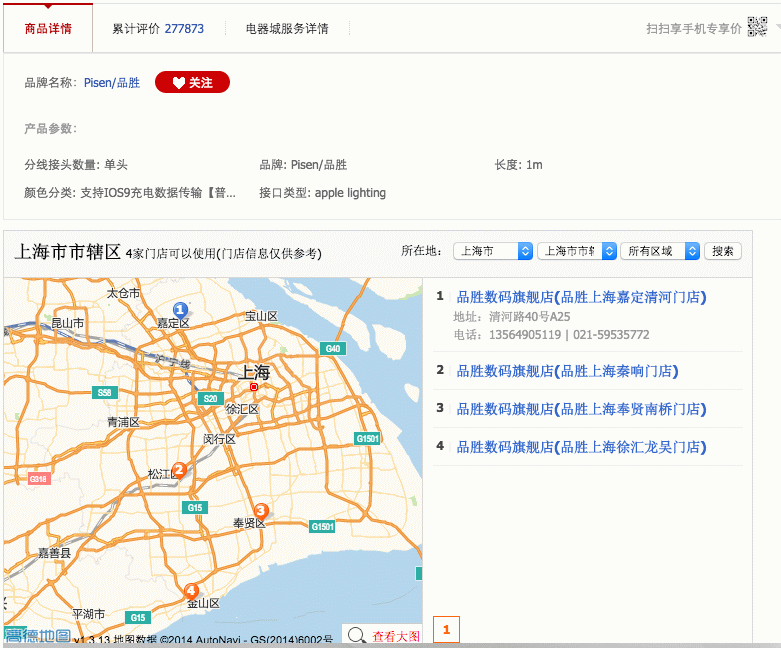Viewport: 781px width, 648px height.
Task: Open store link 品胜上海嘉定清河门店
Action: click(x=581, y=297)
